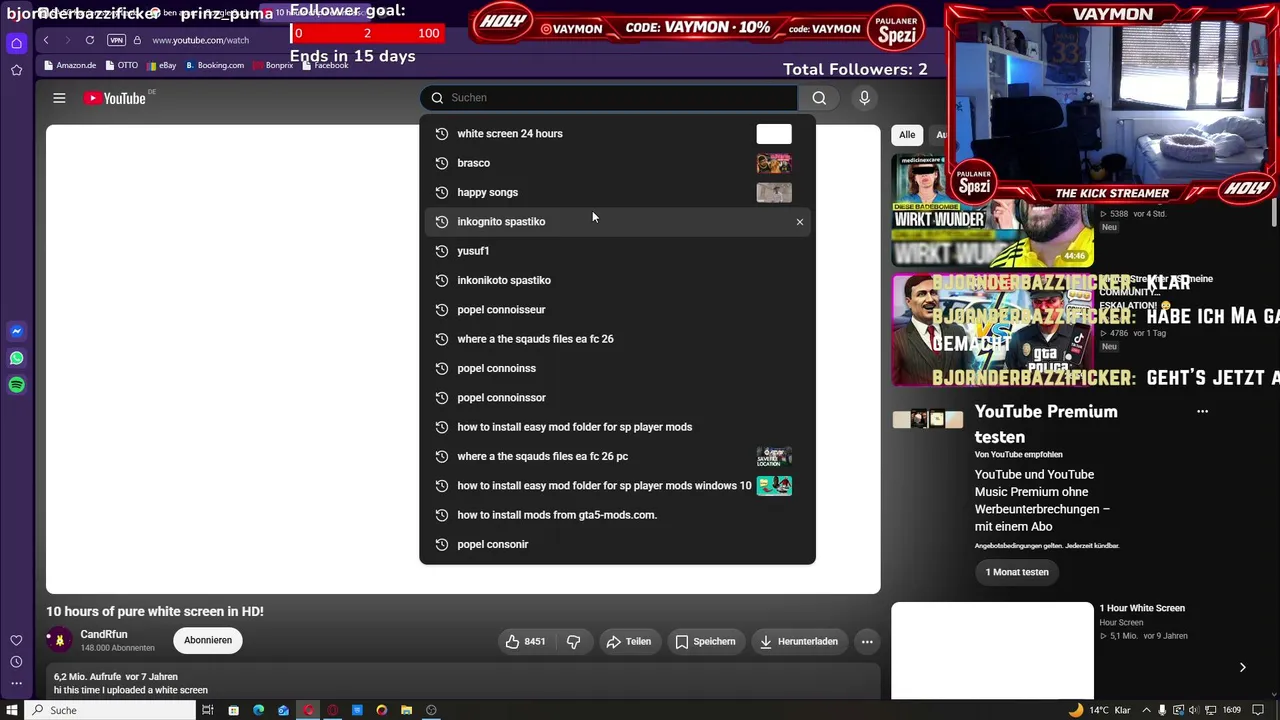Select the "Alle" filter chip
Image resolution: width=1280 pixels, height=720 pixels.
pyautogui.click(x=907, y=134)
